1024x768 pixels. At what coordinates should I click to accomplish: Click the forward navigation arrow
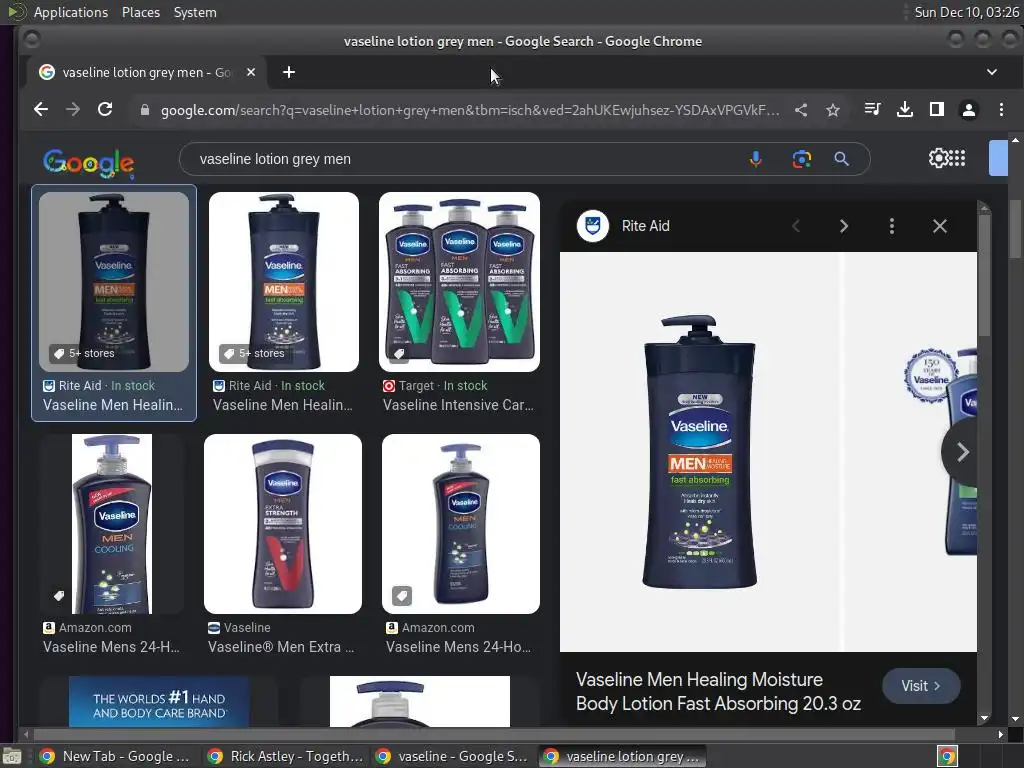(72, 110)
